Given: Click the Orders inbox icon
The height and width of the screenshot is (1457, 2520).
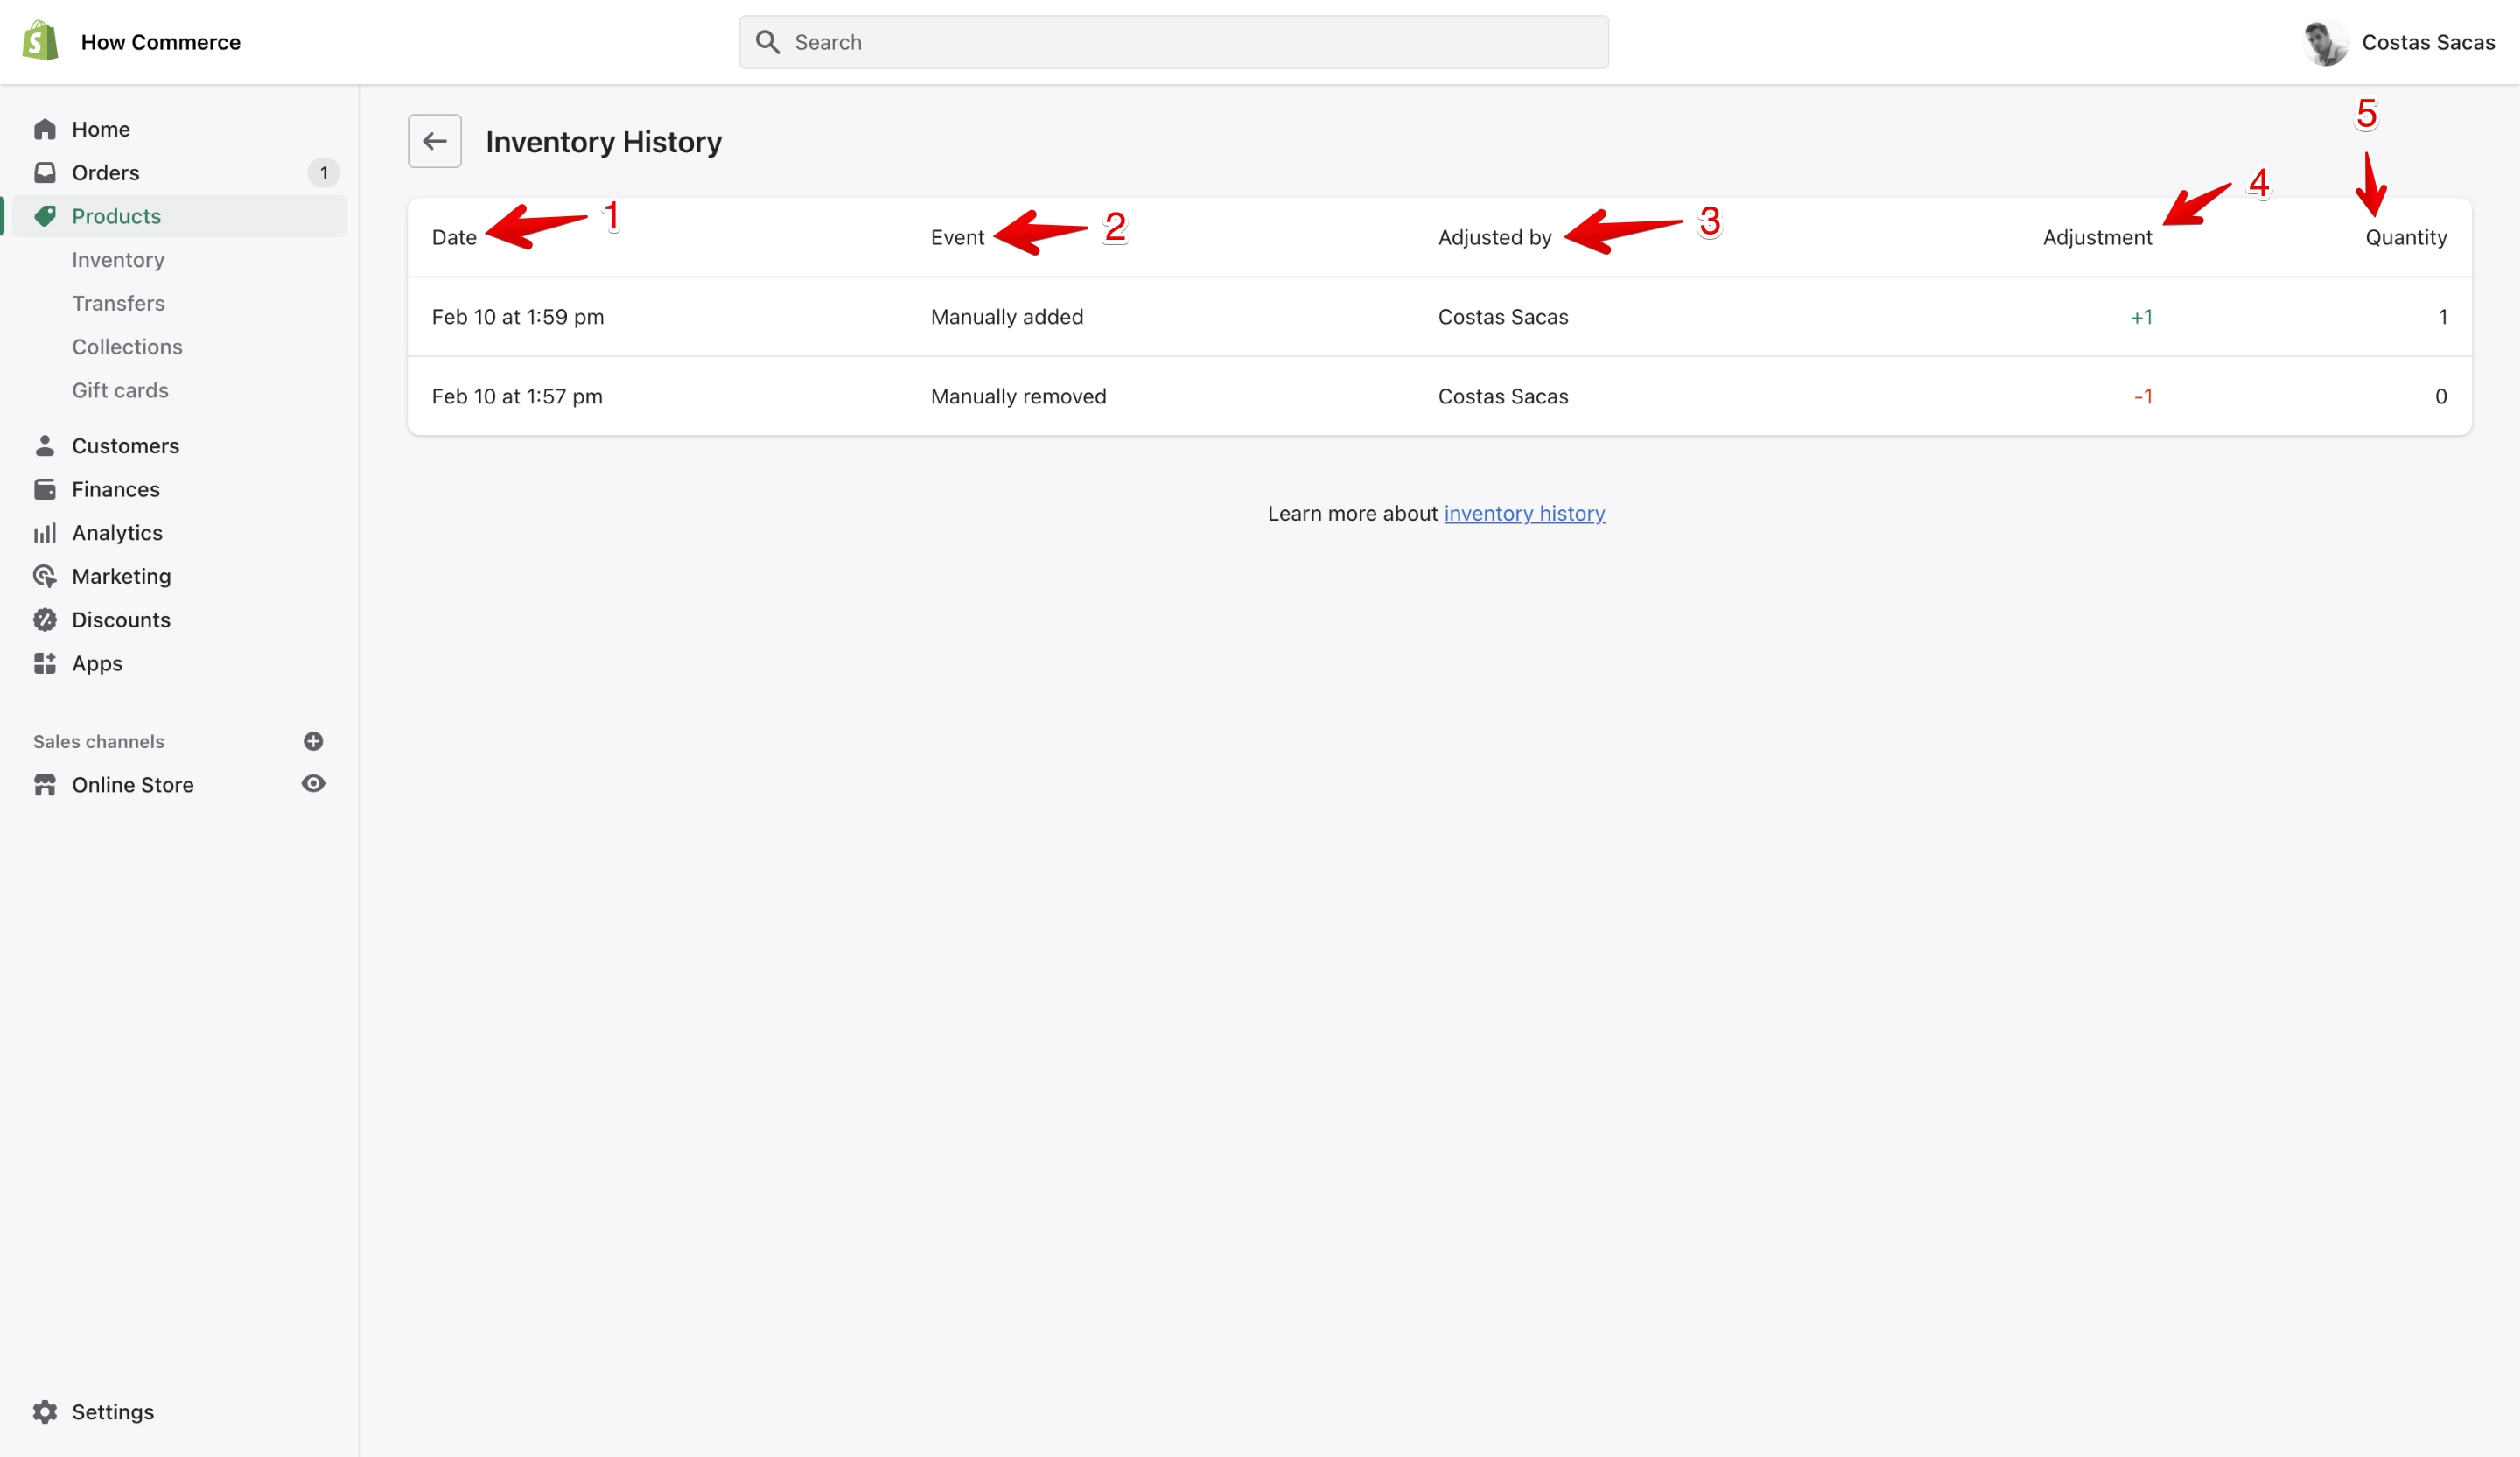Looking at the screenshot, I should tap(45, 172).
